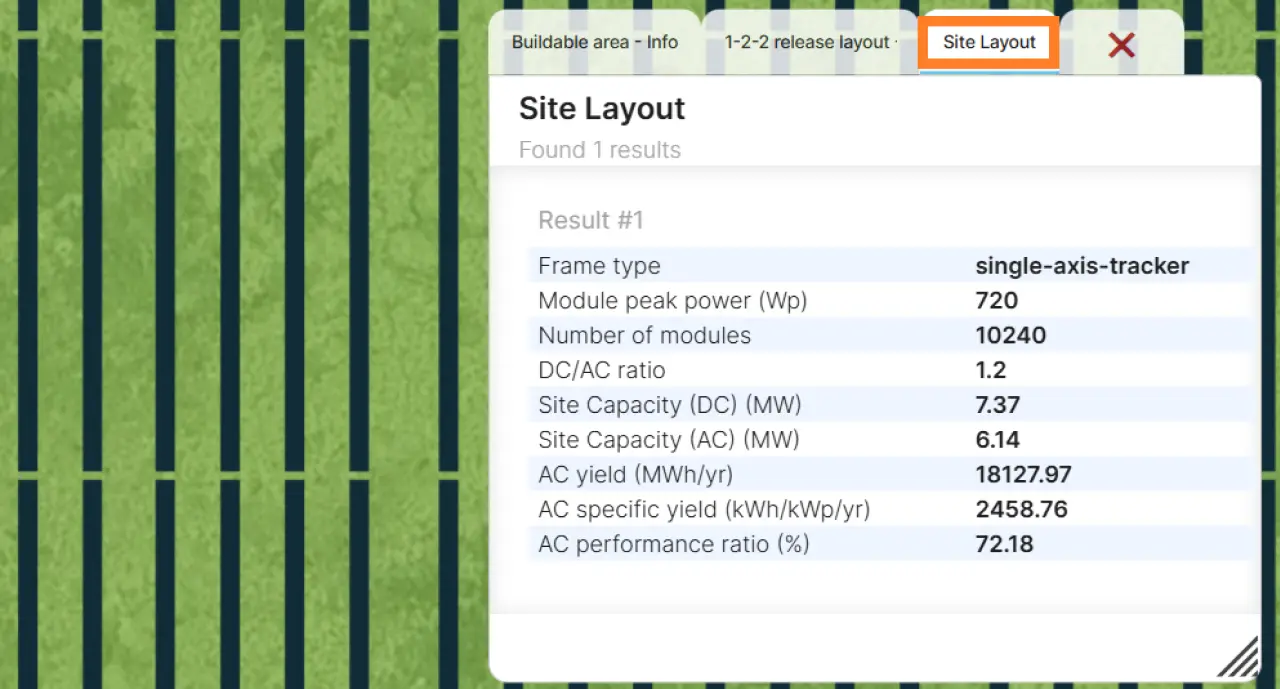The height and width of the screenshot is (689, 1280).
Task: Select the Site Layout tab
Action: [989, 42]
